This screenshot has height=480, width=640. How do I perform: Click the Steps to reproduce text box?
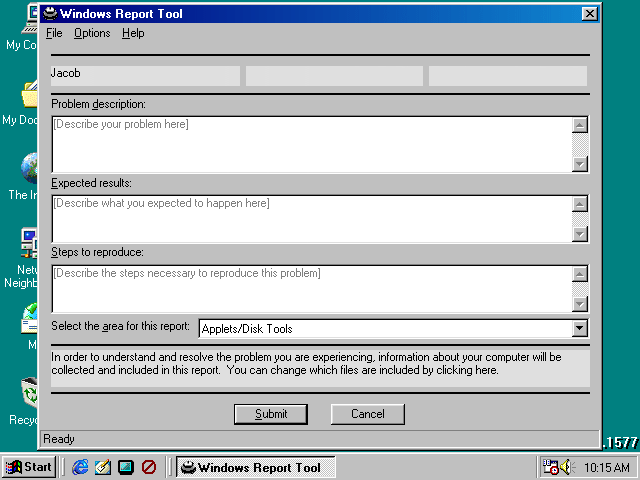point(312,289)
